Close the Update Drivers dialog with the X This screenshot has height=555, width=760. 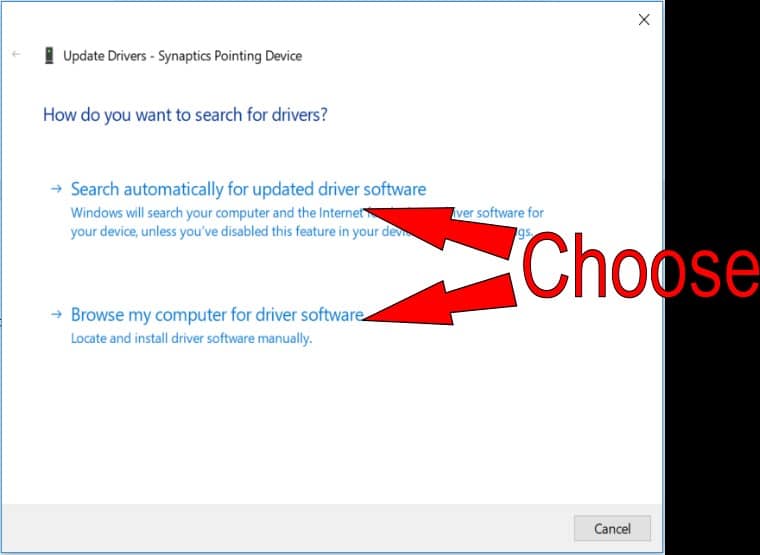point(644,19)
